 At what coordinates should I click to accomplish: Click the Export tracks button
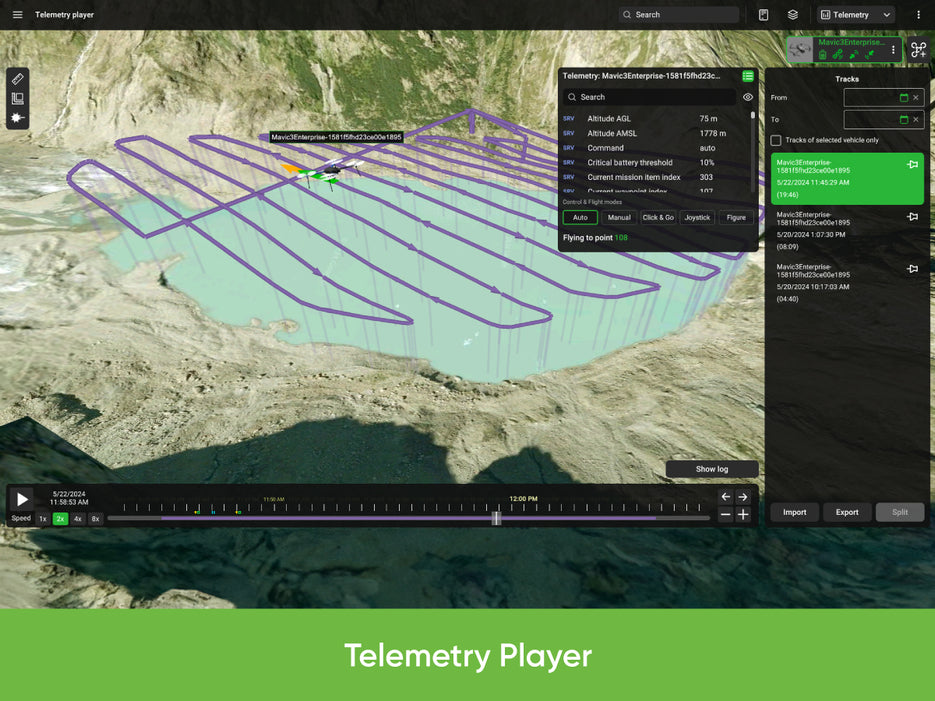[x=847, y=512]
